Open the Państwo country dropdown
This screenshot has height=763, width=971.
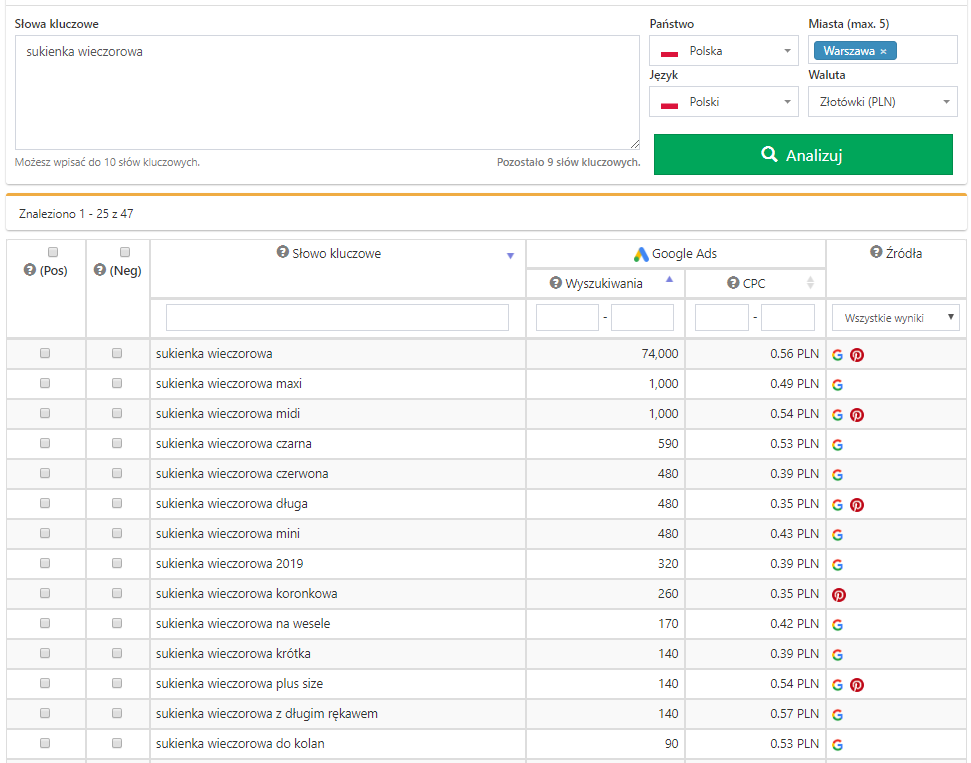(x=723, y=51)
